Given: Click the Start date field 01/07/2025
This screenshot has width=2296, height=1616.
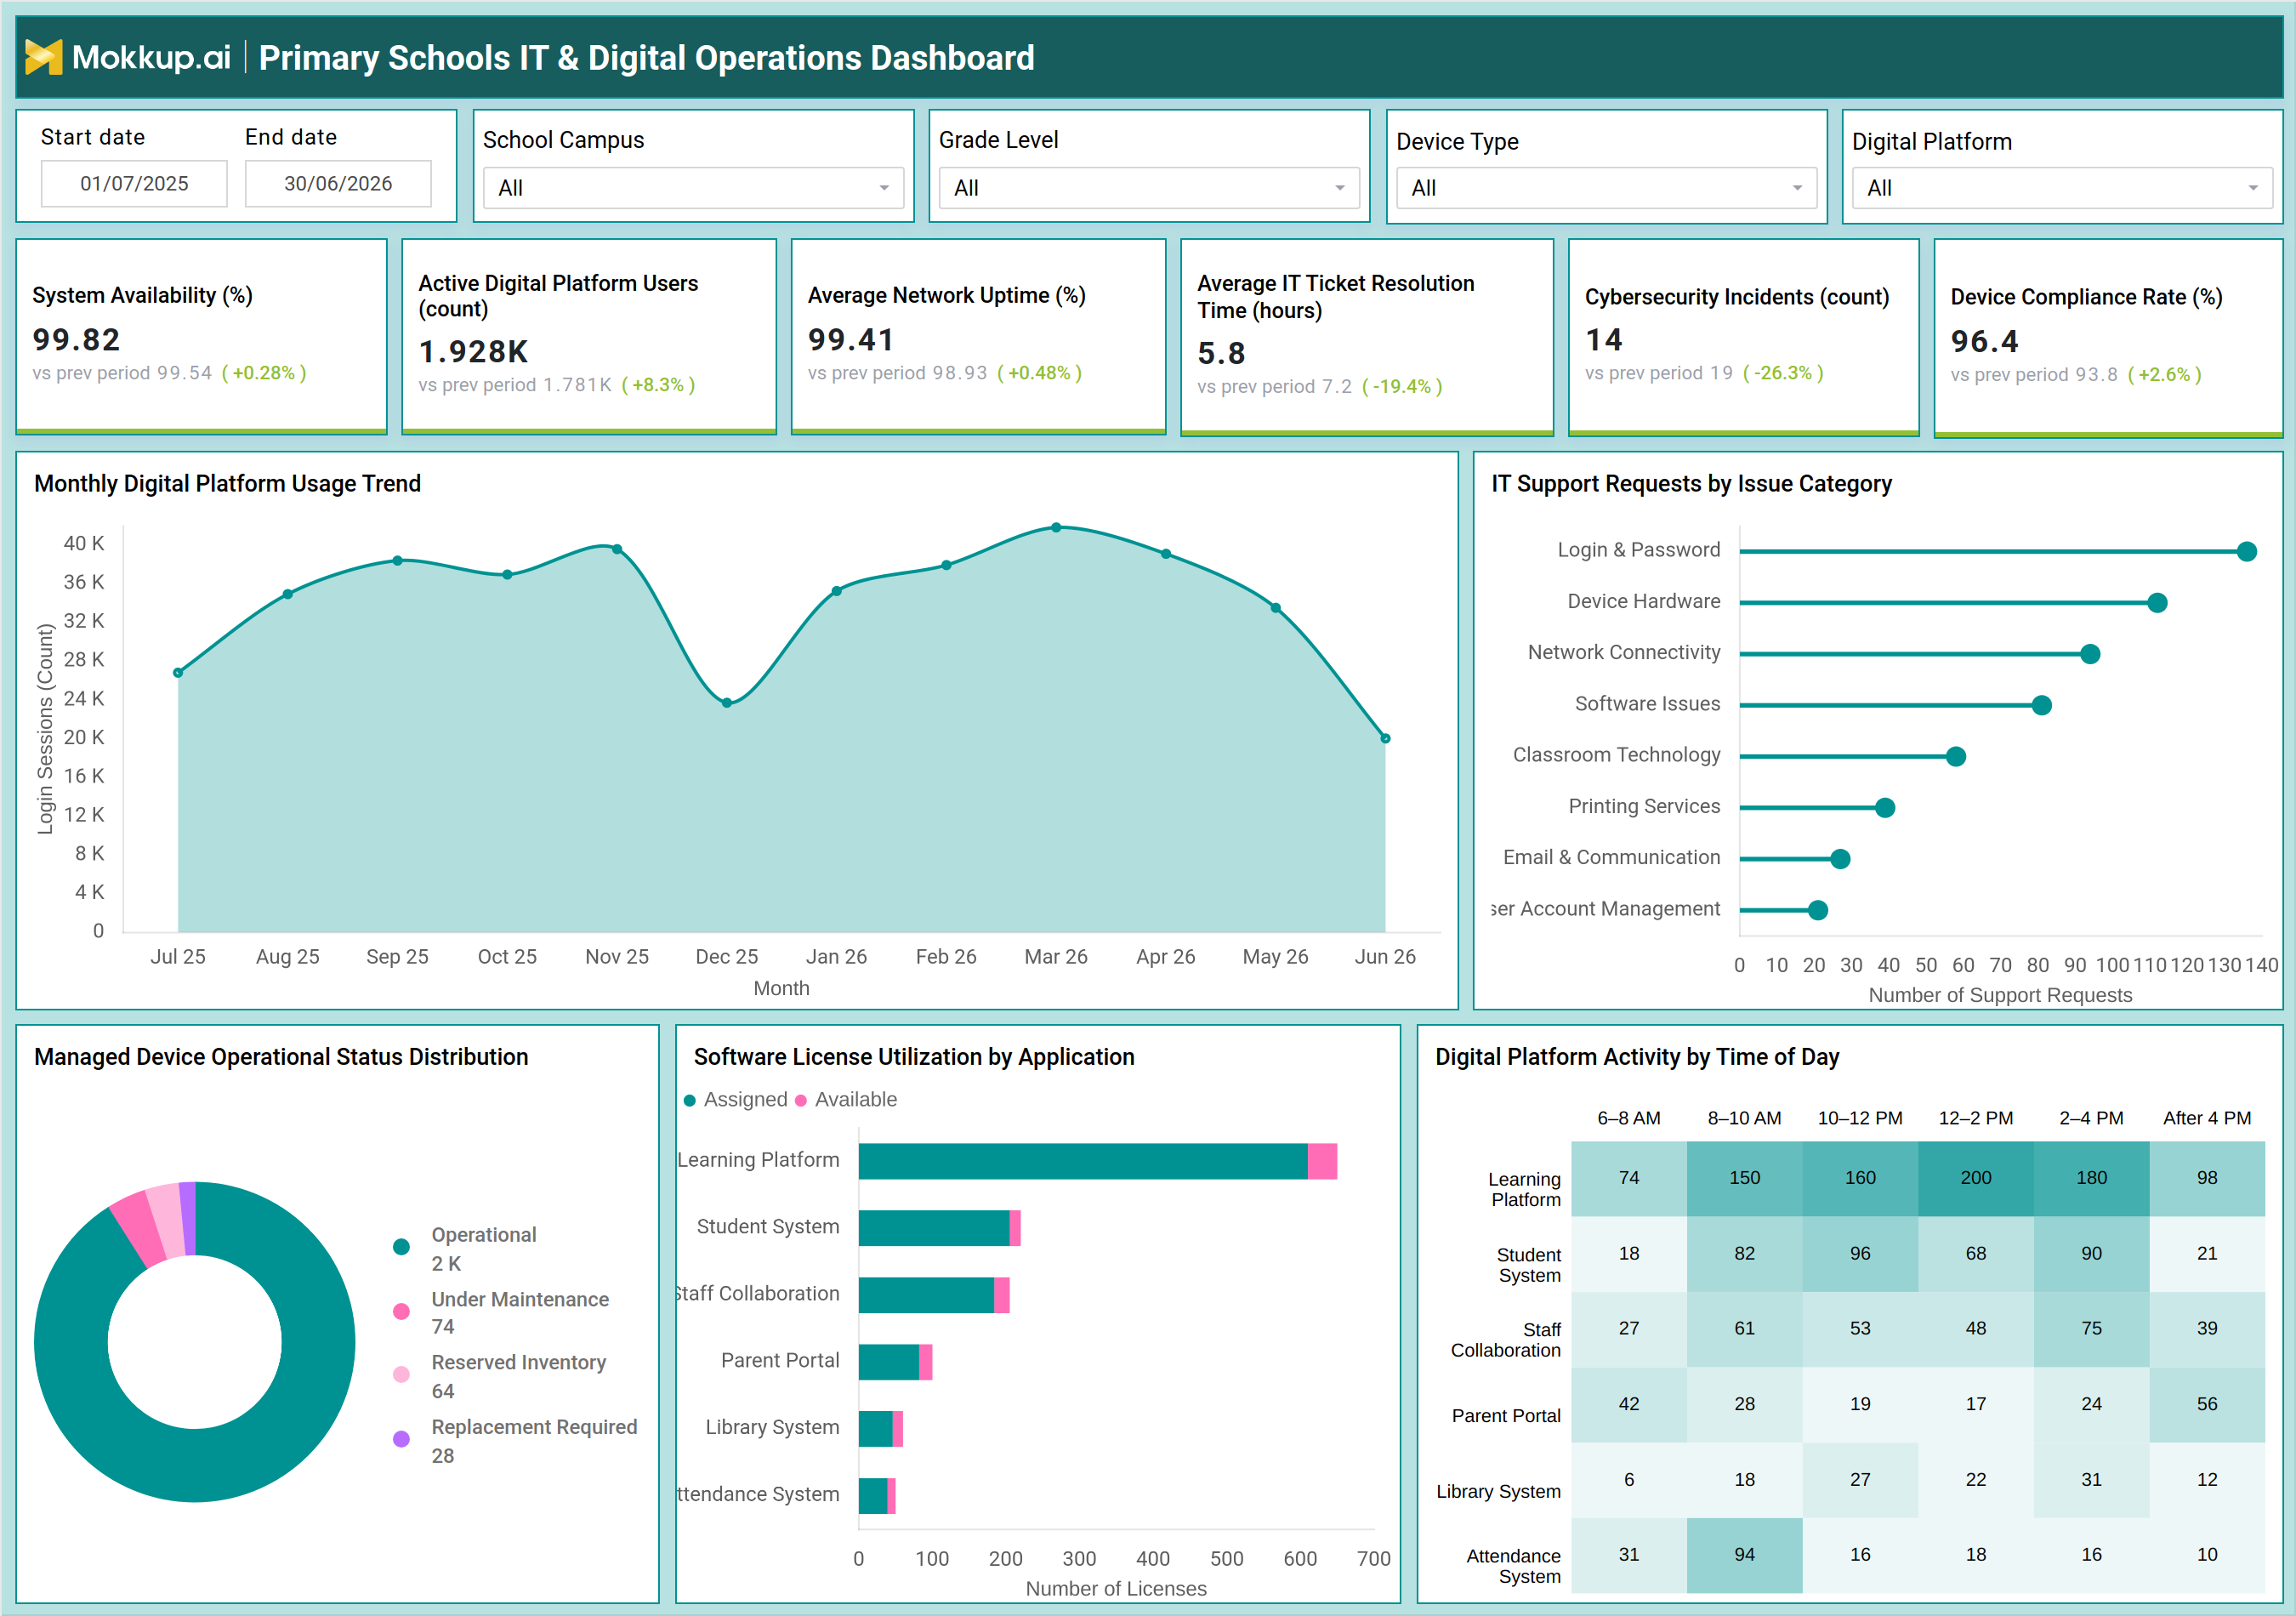Looking at the screenshot, I should [x=134, y=184].
